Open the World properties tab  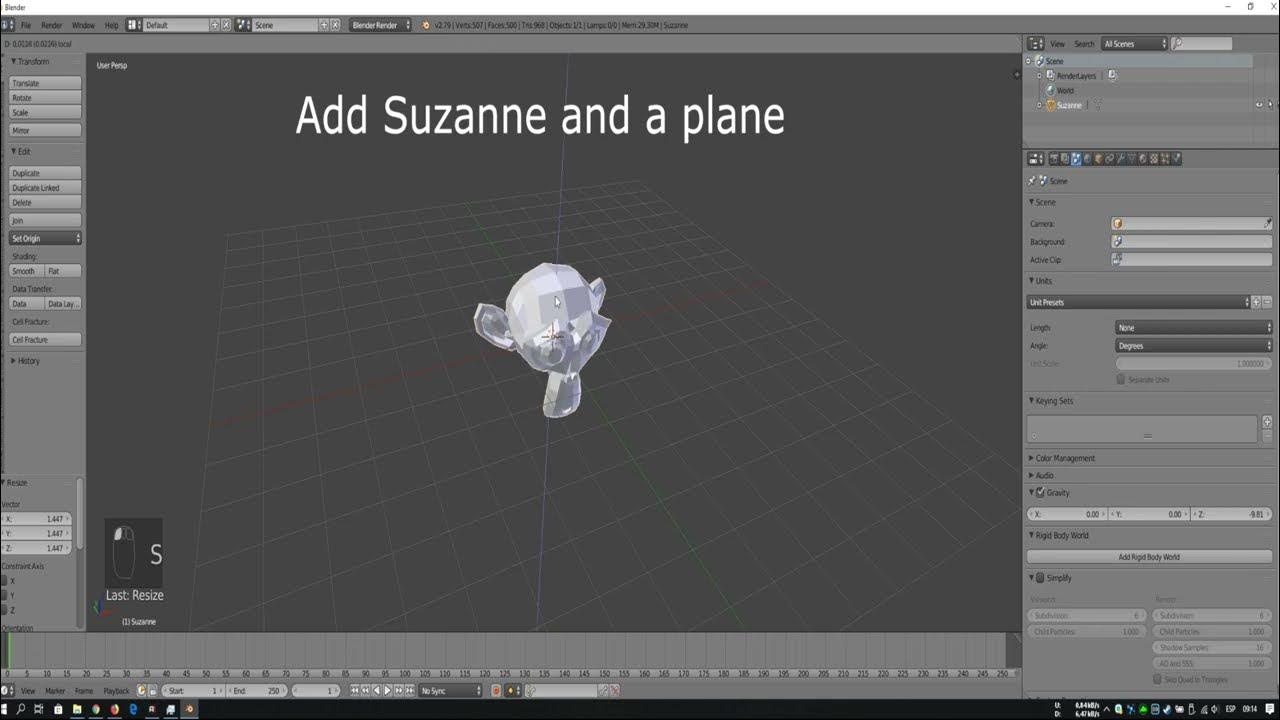click(x=1087, y=159)
